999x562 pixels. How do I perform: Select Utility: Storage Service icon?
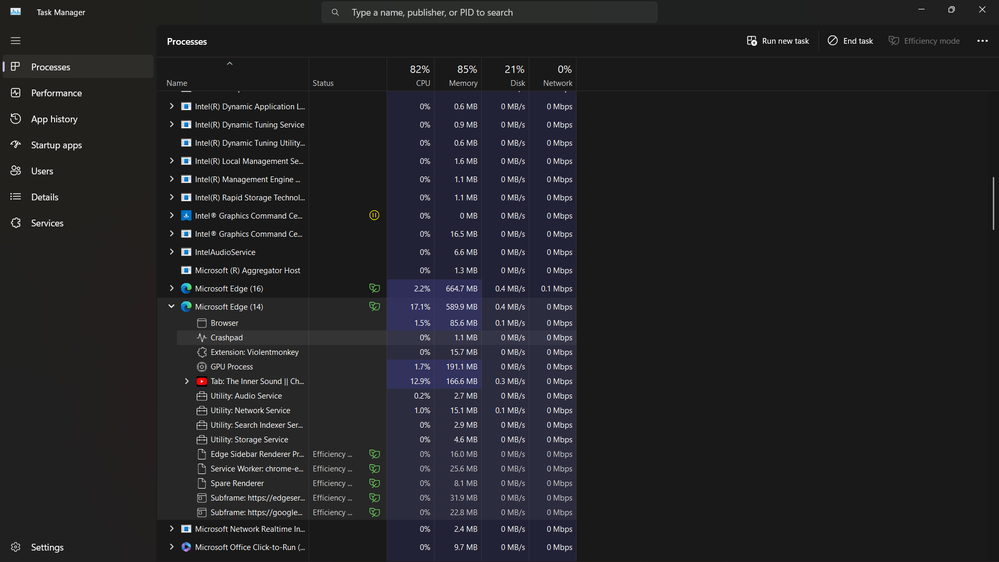click(201, 440)
